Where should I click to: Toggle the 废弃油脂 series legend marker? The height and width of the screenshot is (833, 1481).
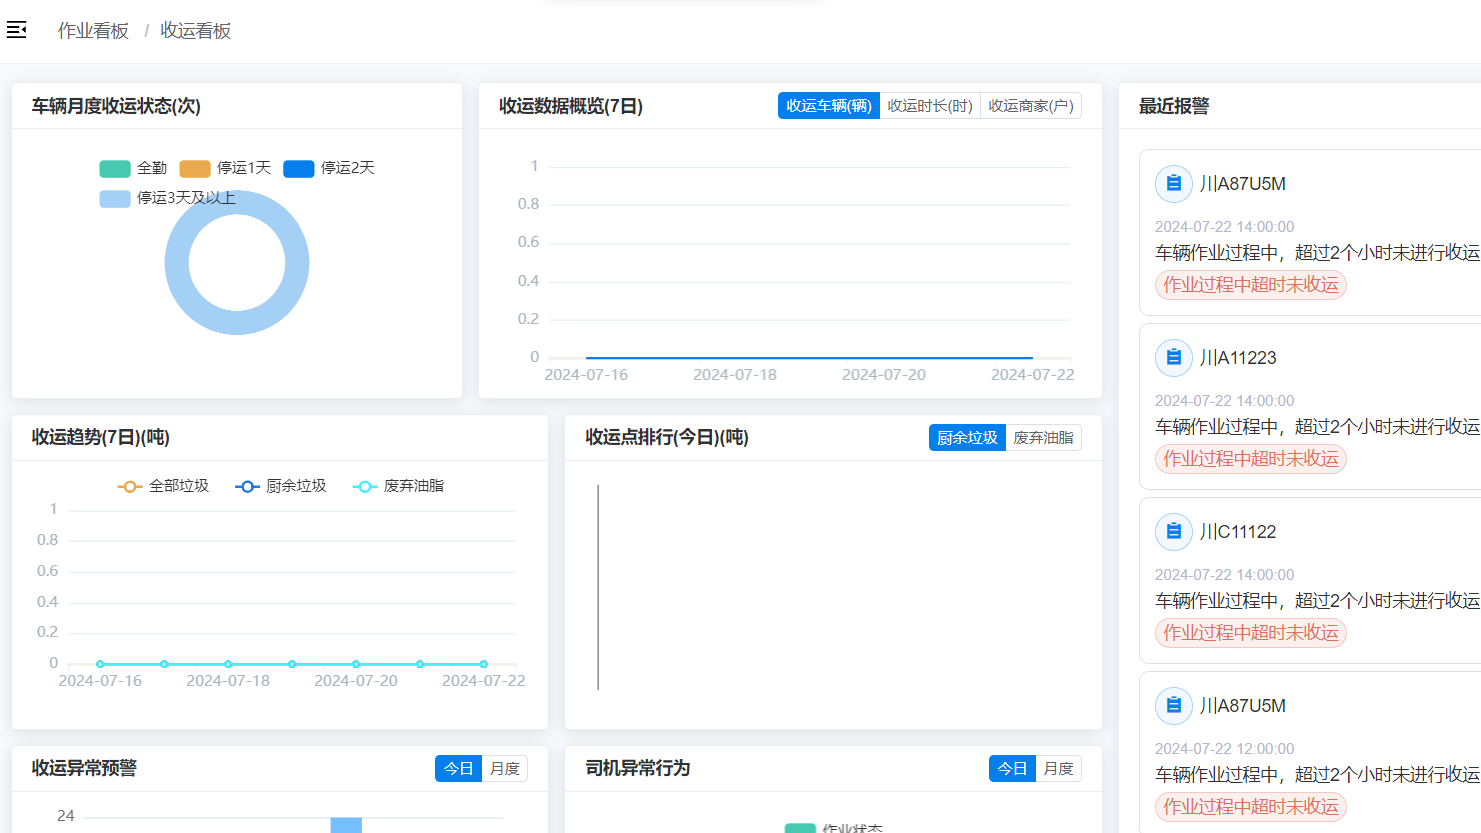[365, 486]
